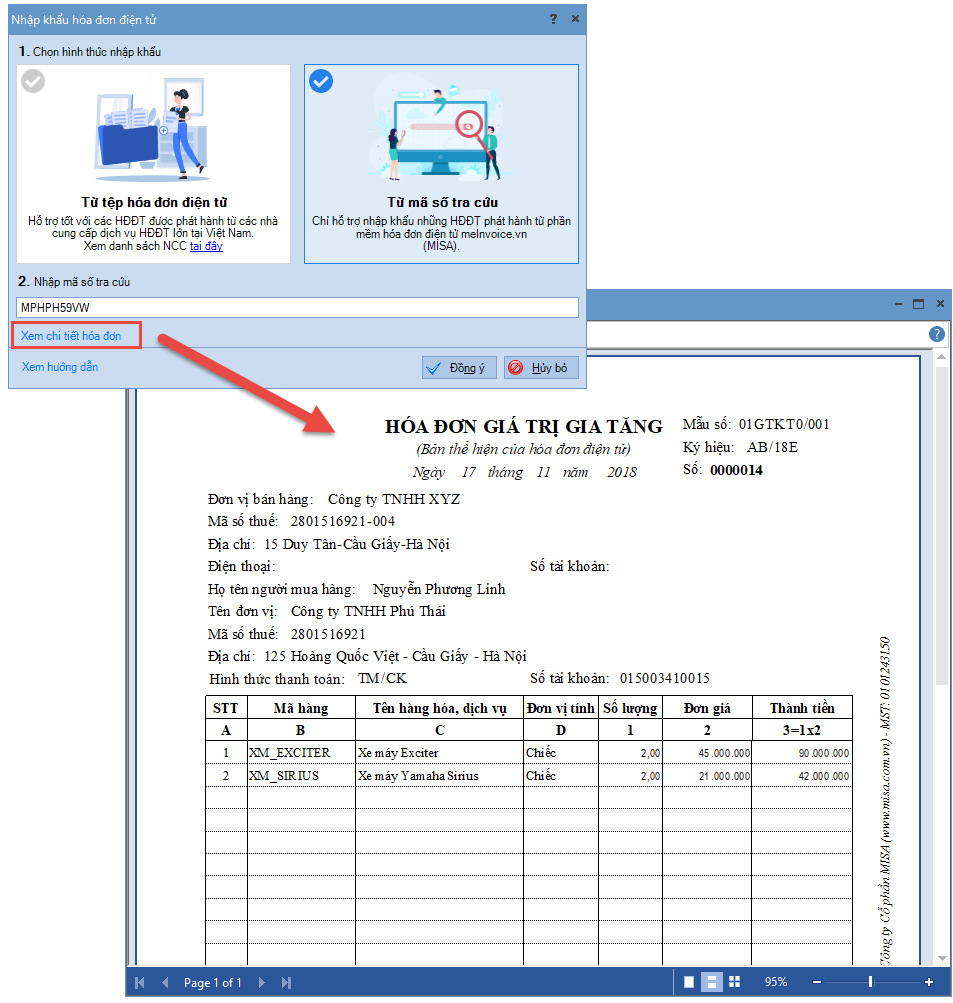This screenshot has height=1003, width=953.
Task: Open 'Xem chi tiết hóa đơn' link
Action: [x=71, y=336]
